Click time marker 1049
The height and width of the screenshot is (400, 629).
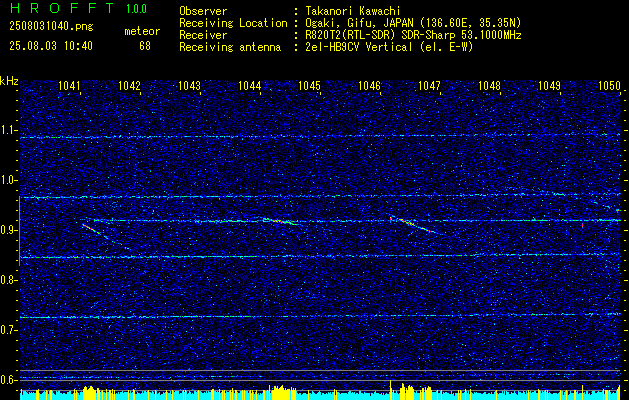pos(549,85)
